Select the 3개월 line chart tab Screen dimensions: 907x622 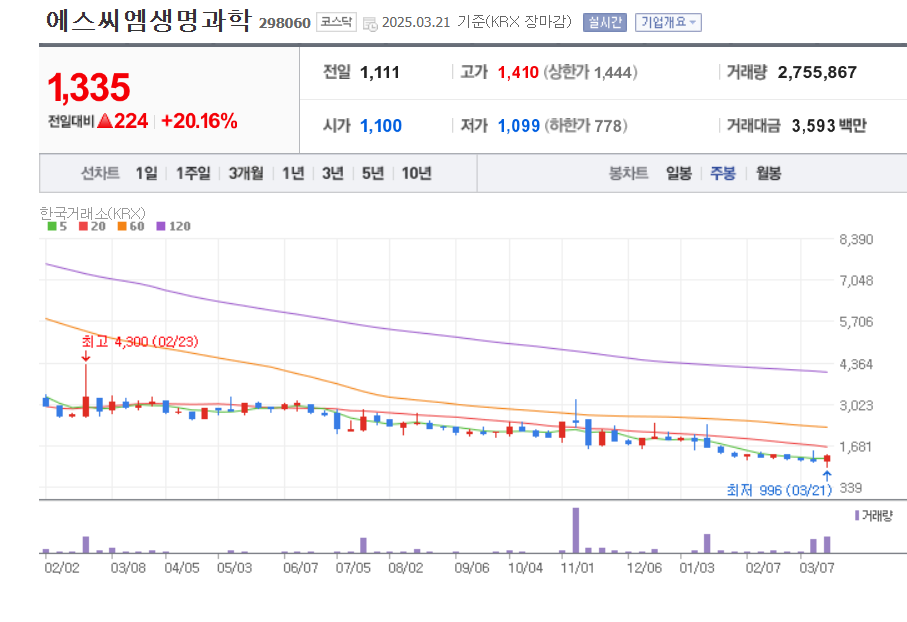point(246,173)
